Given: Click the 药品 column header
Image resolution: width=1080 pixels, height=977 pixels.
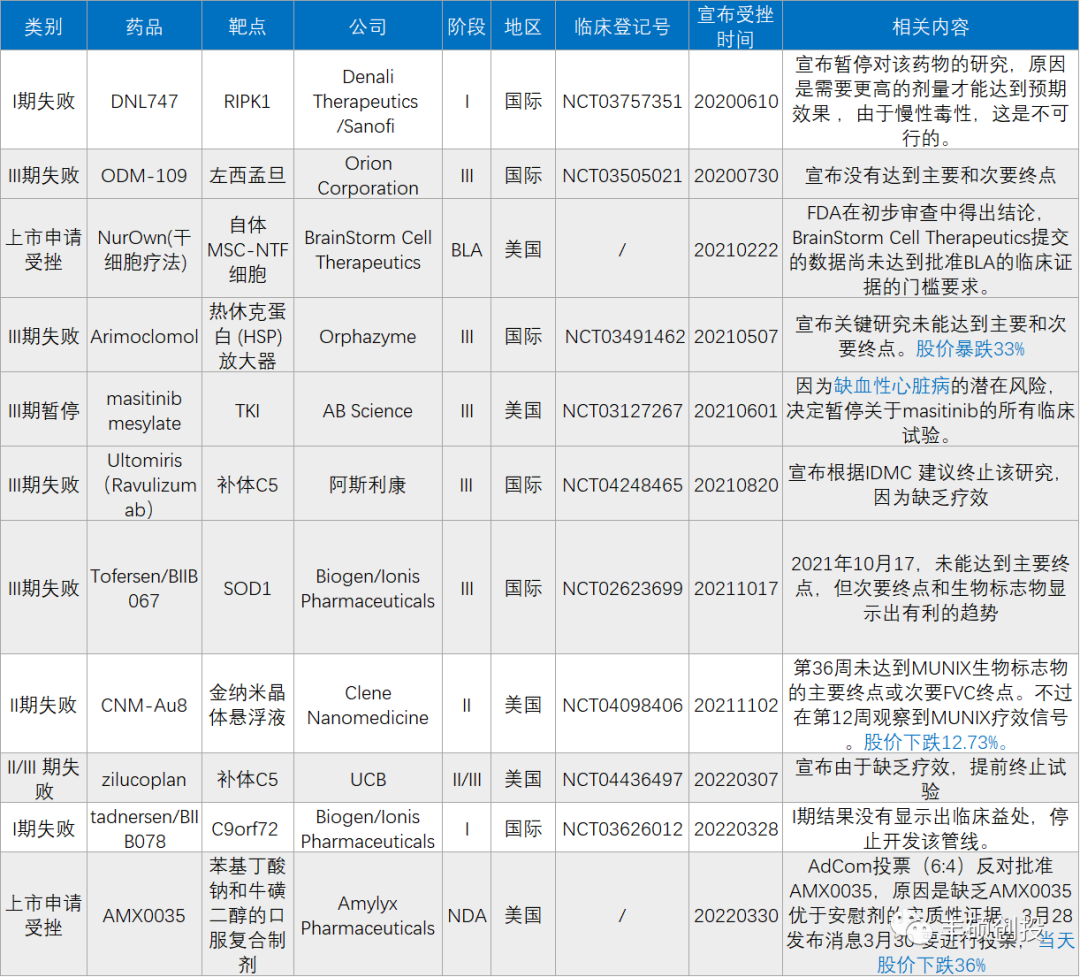Looking at the screenshot, I should [145, 26].
